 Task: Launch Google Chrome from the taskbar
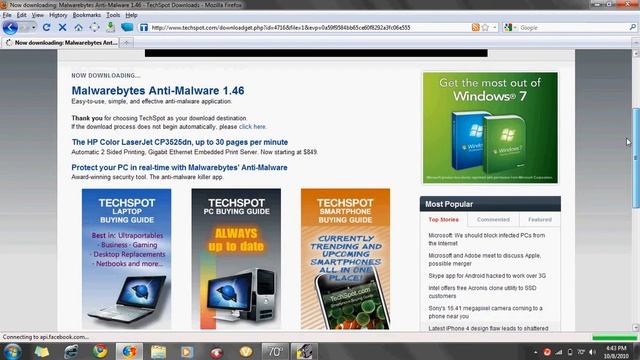coord(100,351)
